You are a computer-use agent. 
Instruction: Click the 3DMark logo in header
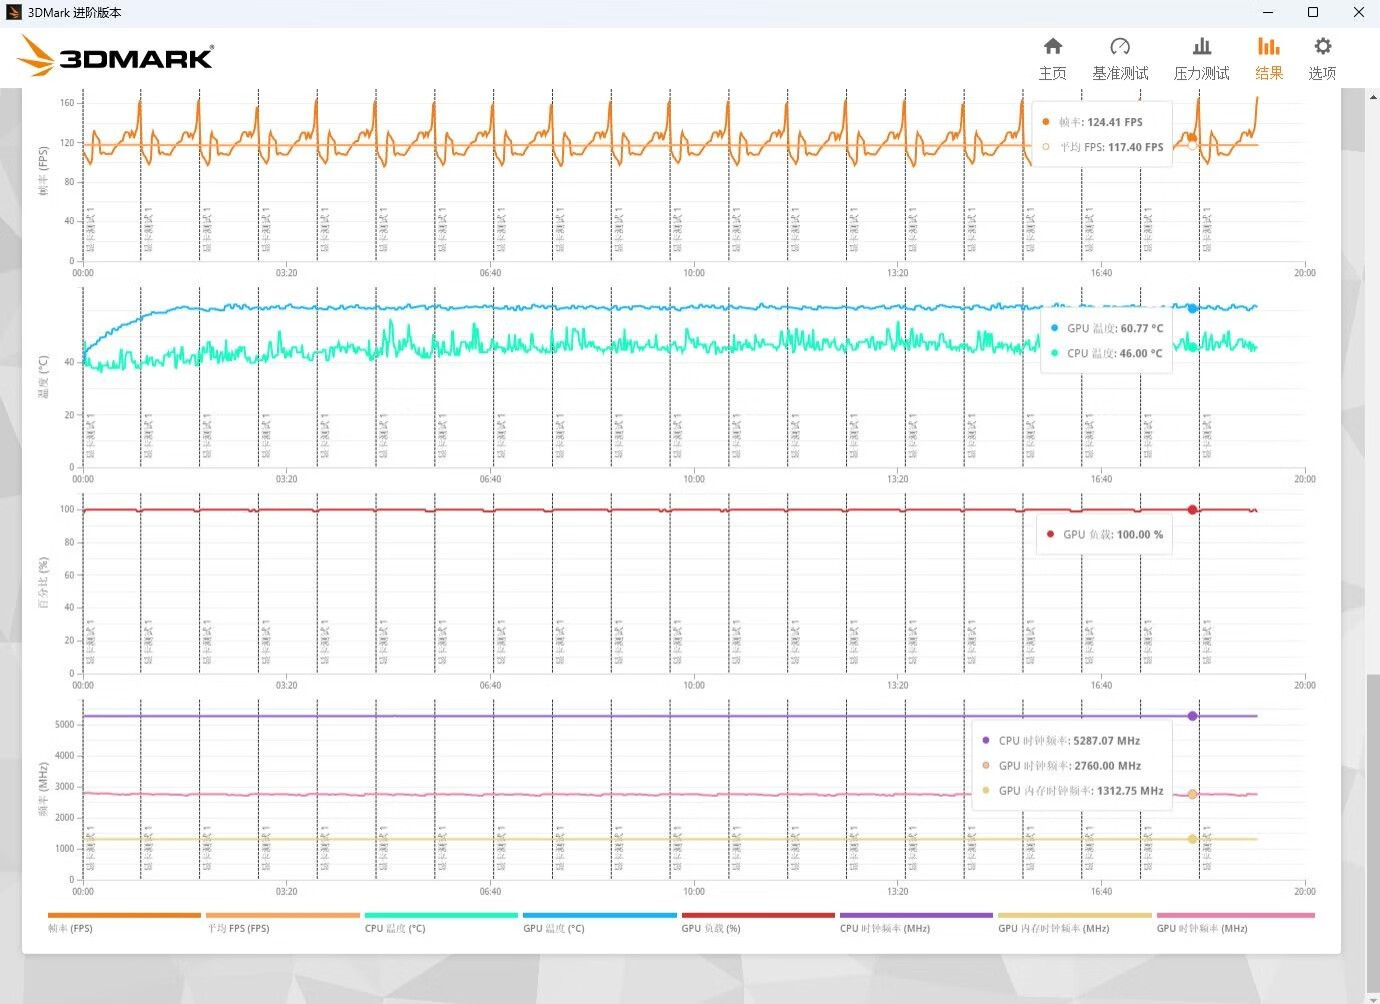click(x=116, y=56)
